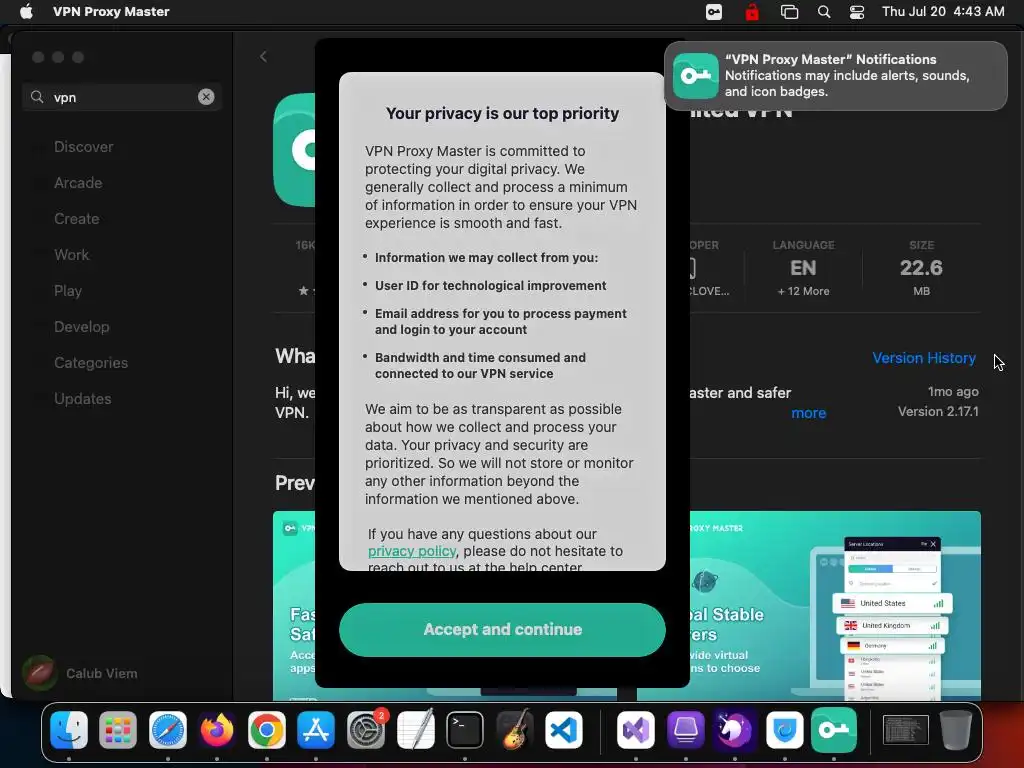1024x768 pixels.
Task: Open Launchpad from the dock
Action: pos(118,730)
